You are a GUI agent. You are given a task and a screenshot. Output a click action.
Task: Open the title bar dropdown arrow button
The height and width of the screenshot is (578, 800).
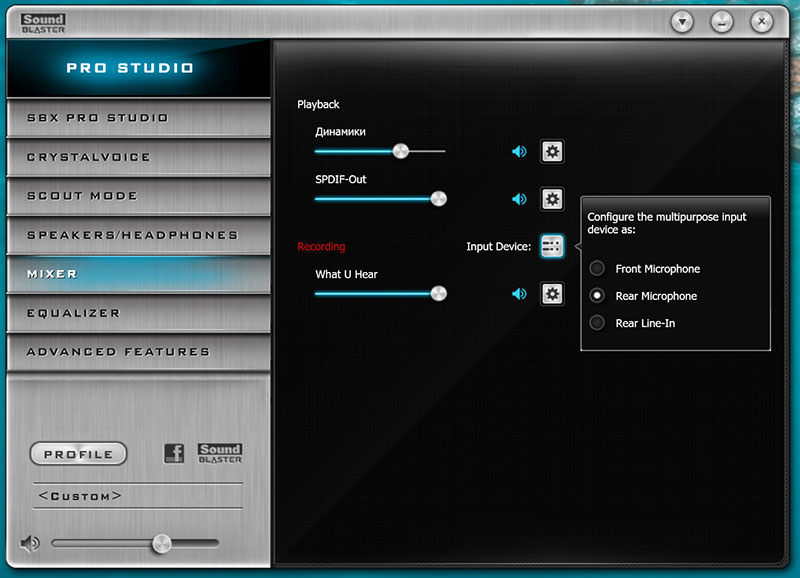pos(682,22)
